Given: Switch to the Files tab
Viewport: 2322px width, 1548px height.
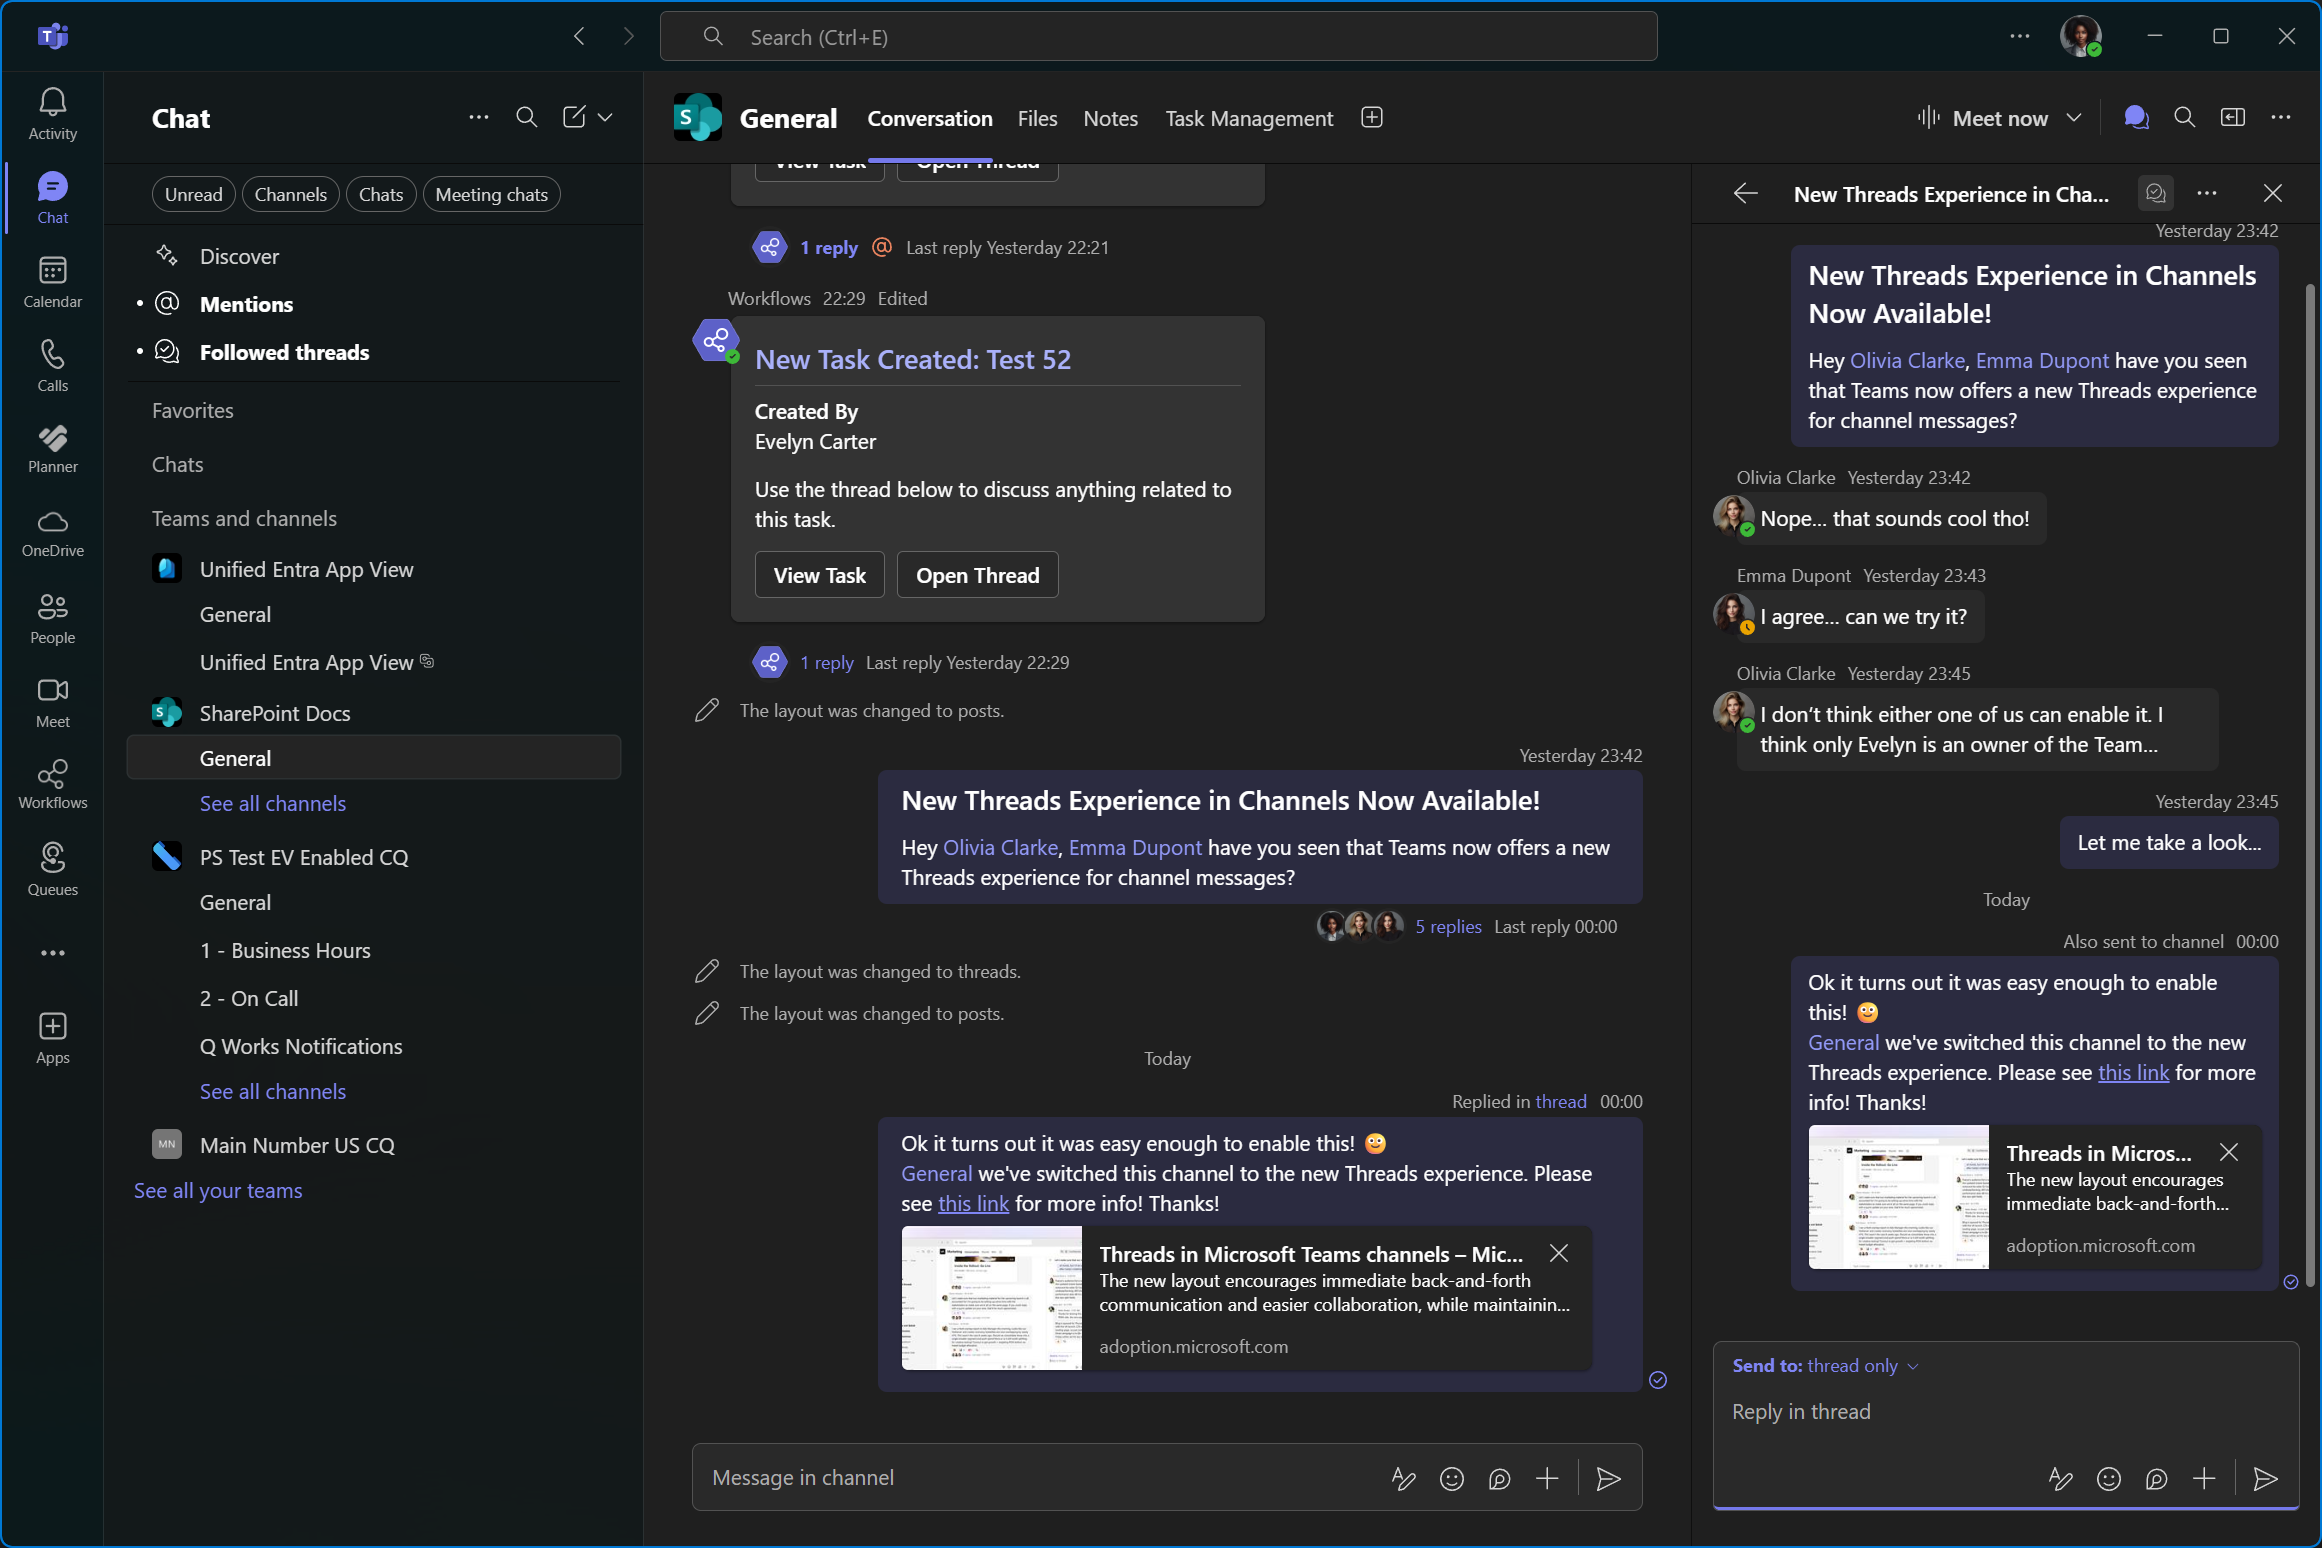Looking at the screenshot, I should (x=1037, y=118).
